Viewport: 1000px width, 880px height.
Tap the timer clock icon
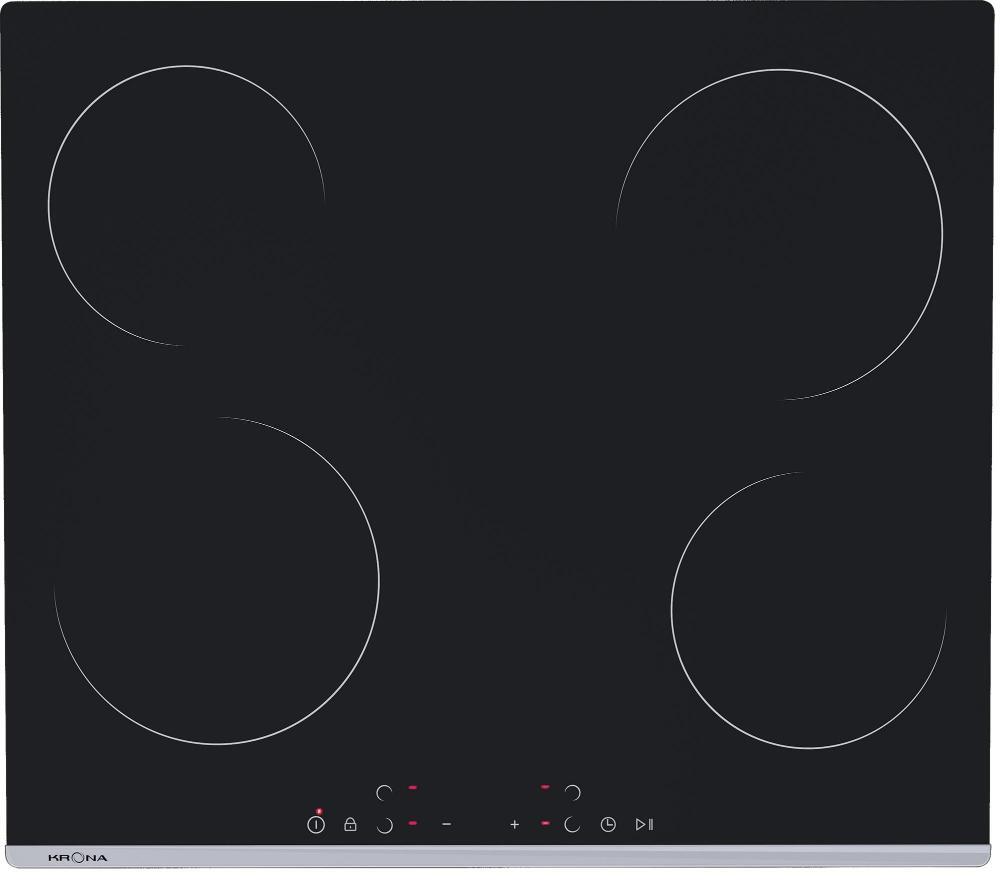608,825
